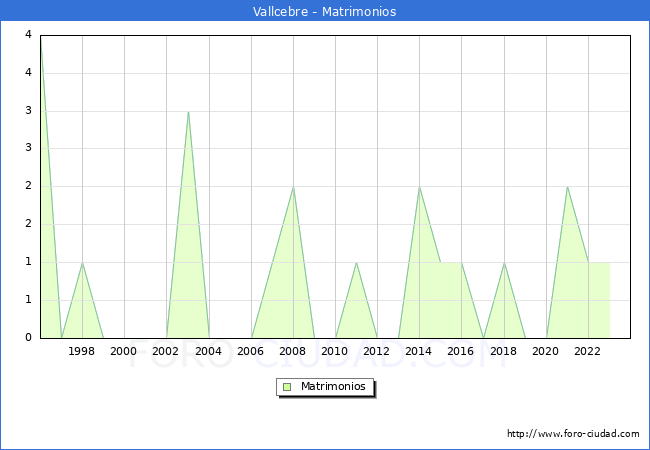Click the 1998 x-axis label
Screen dimensions: 650x450
pyautogui.click(x=81, y=351)
